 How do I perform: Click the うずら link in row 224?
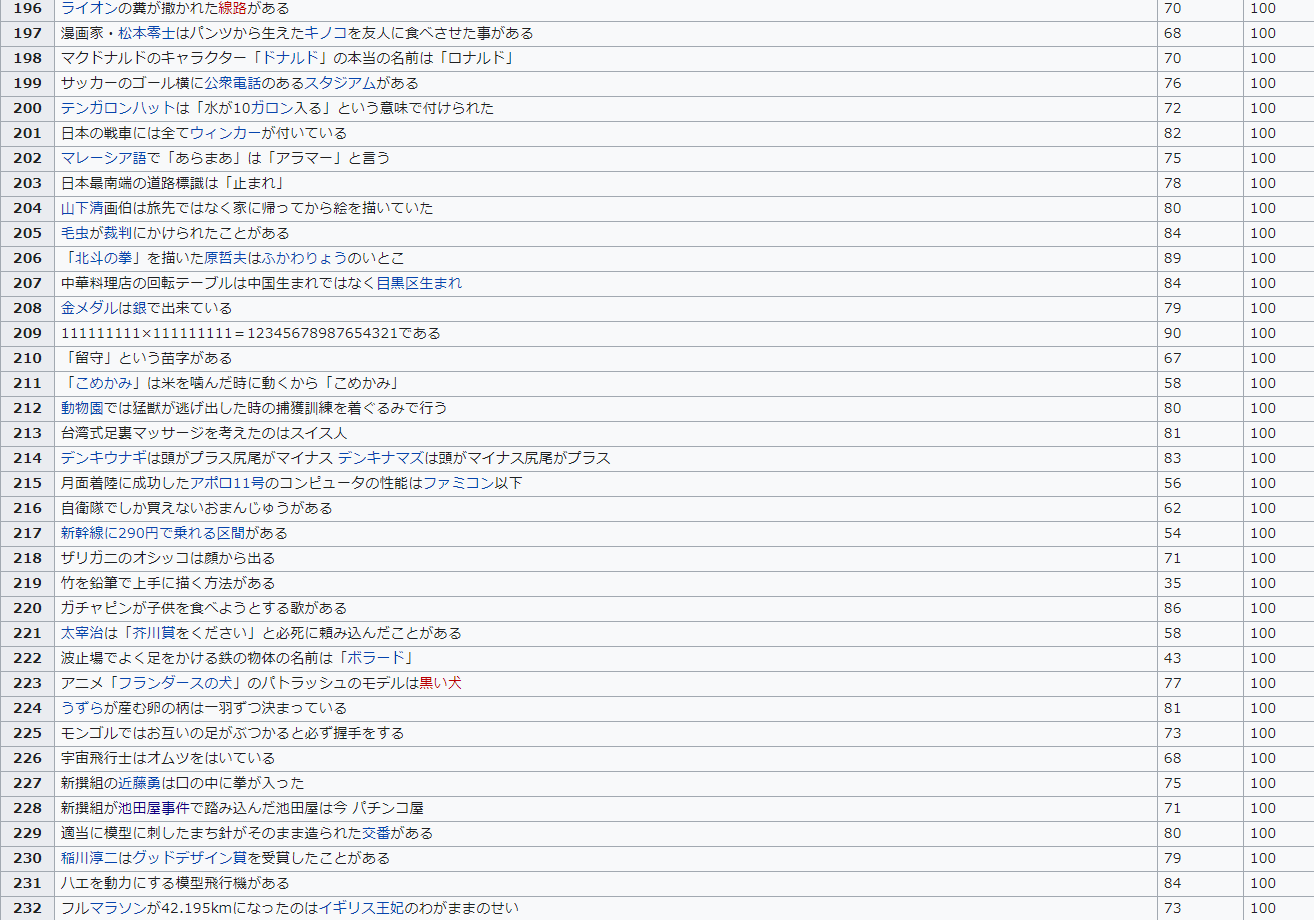[x=82, y=708]
